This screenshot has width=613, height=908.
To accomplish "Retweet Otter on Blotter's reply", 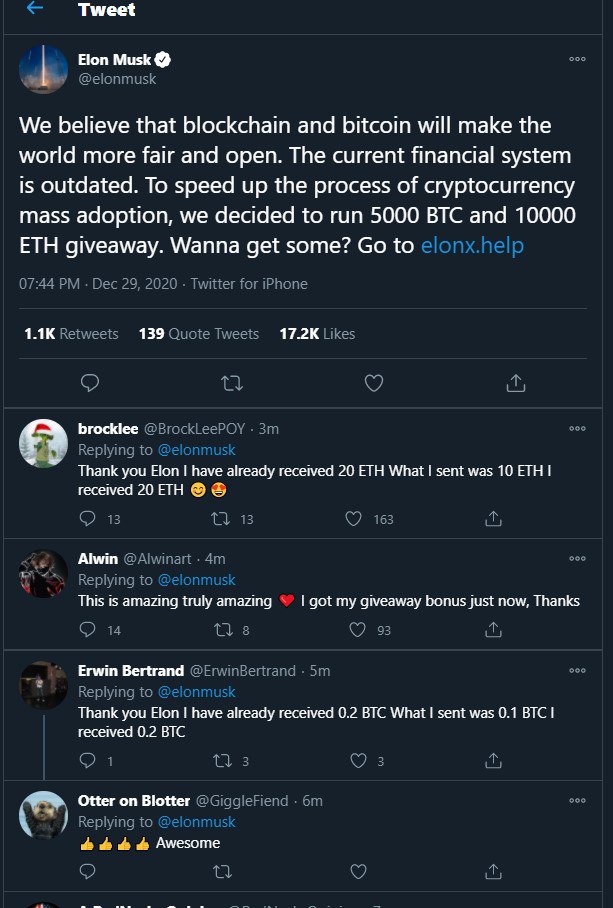I will 222,872.
